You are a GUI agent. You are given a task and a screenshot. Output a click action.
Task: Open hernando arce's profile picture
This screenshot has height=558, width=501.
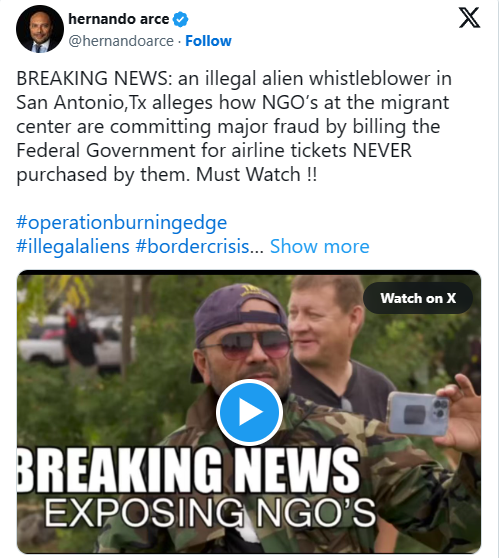[40, 29]
